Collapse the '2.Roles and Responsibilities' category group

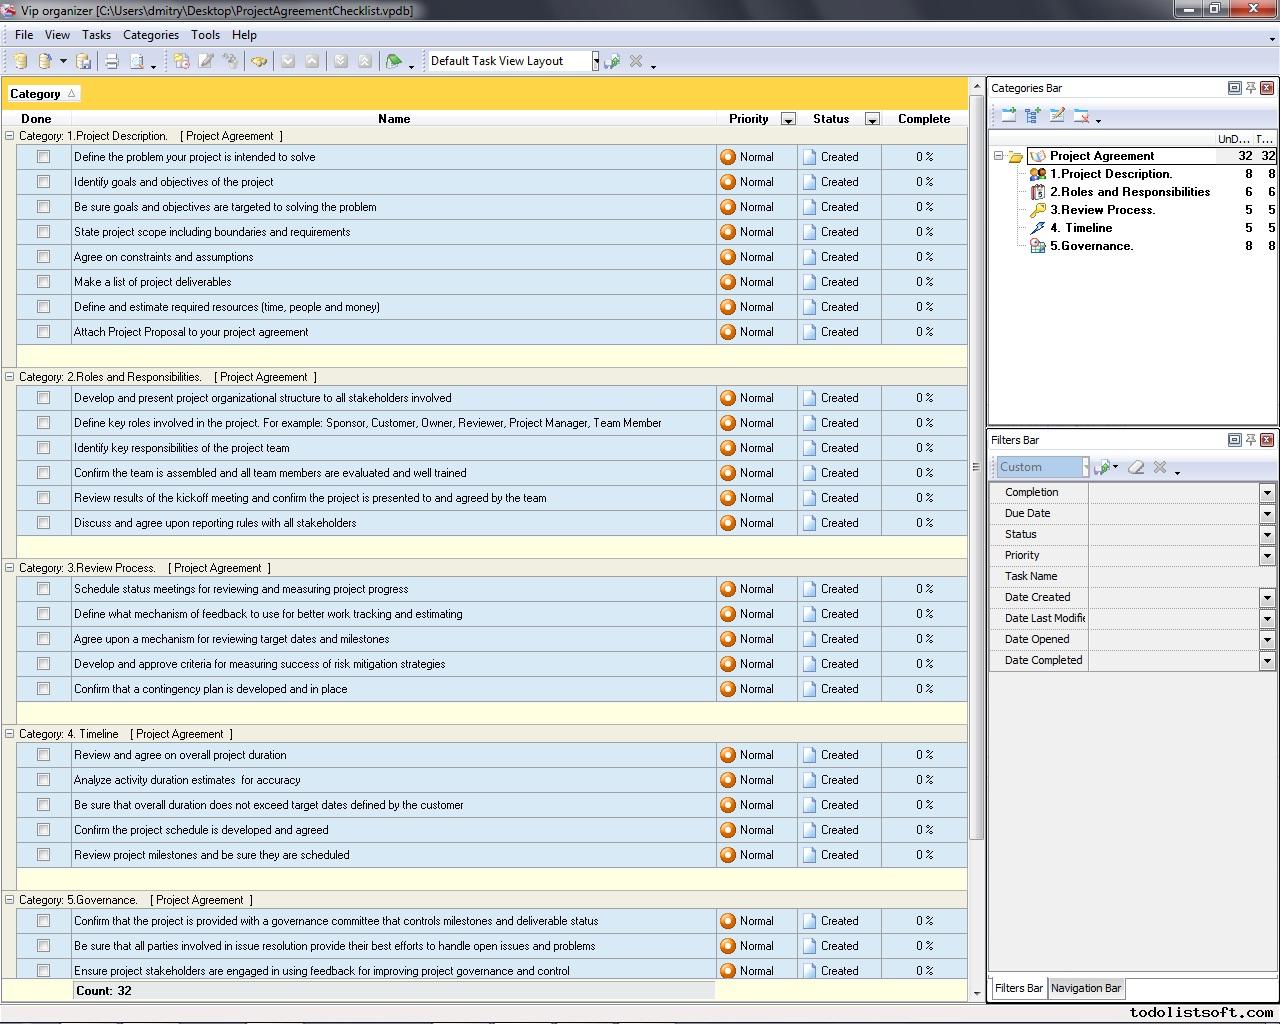point(10,377)
